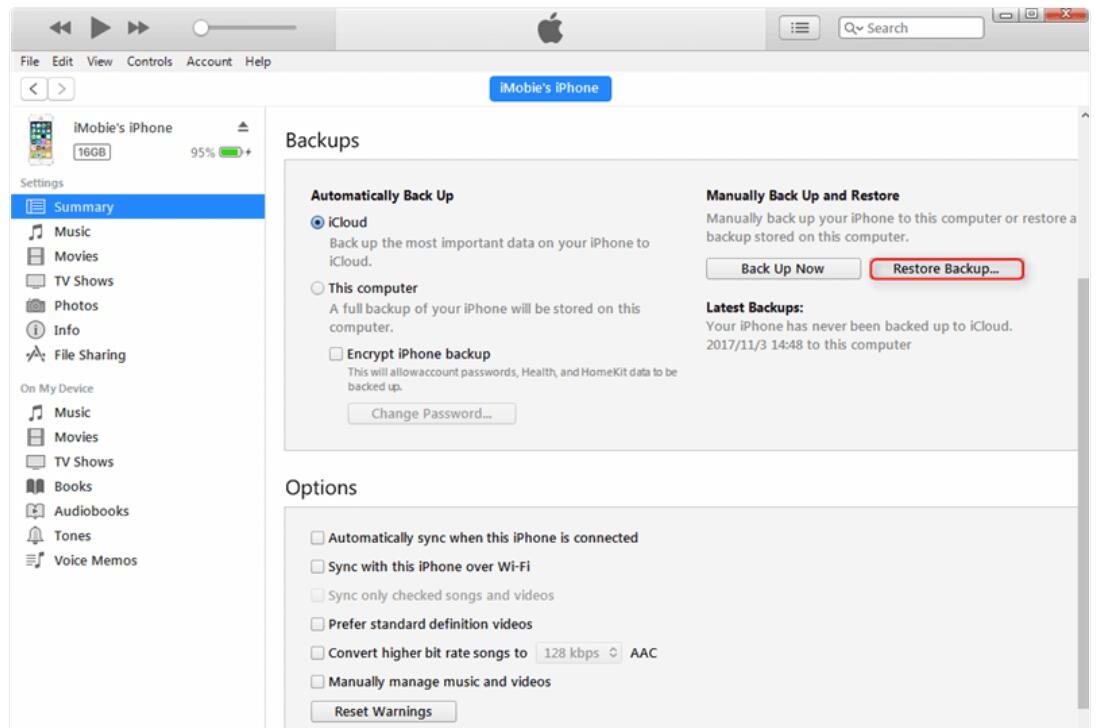Click the vertical scrollbar thumb
The image size is (1106, 728).
tap(1083, 492)
